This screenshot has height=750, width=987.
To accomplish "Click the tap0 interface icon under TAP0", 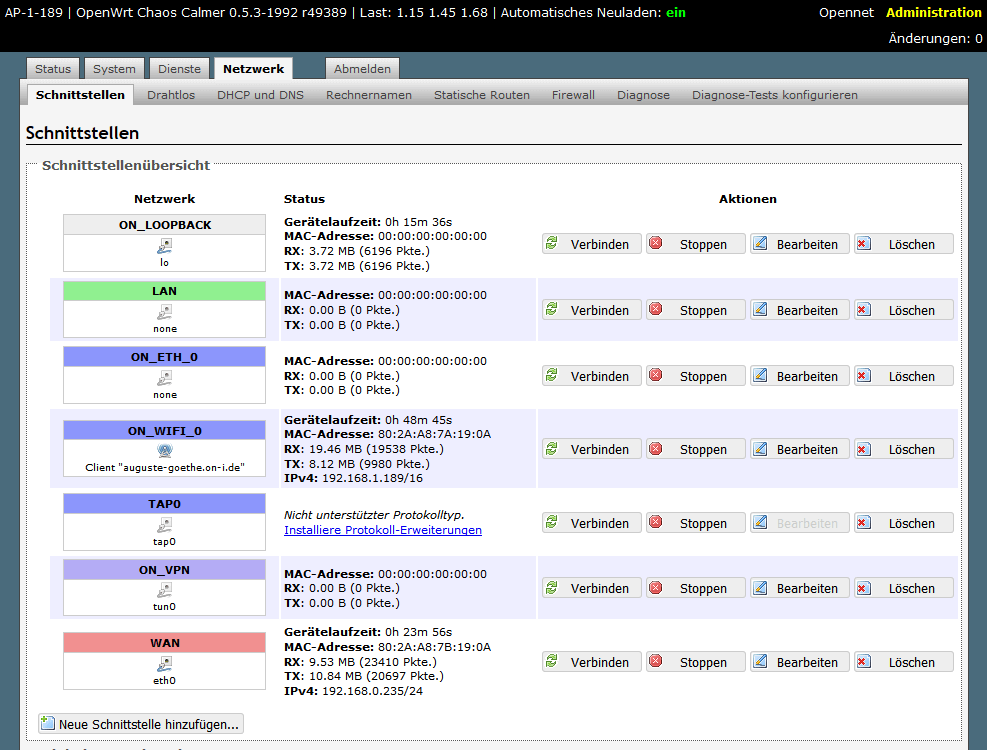I will click(165, 524).
